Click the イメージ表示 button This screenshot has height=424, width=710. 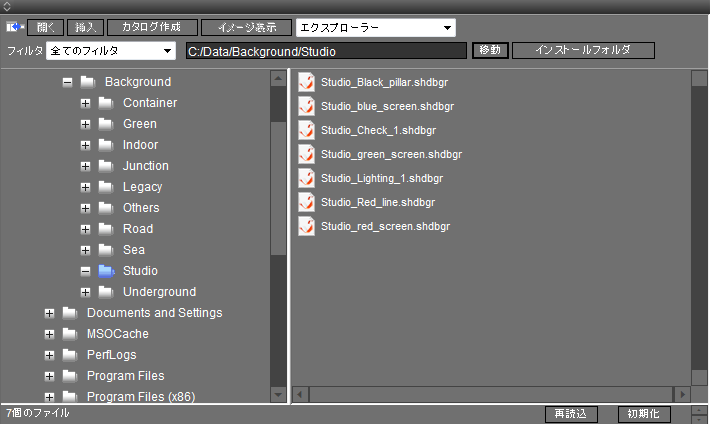[246, 27]
